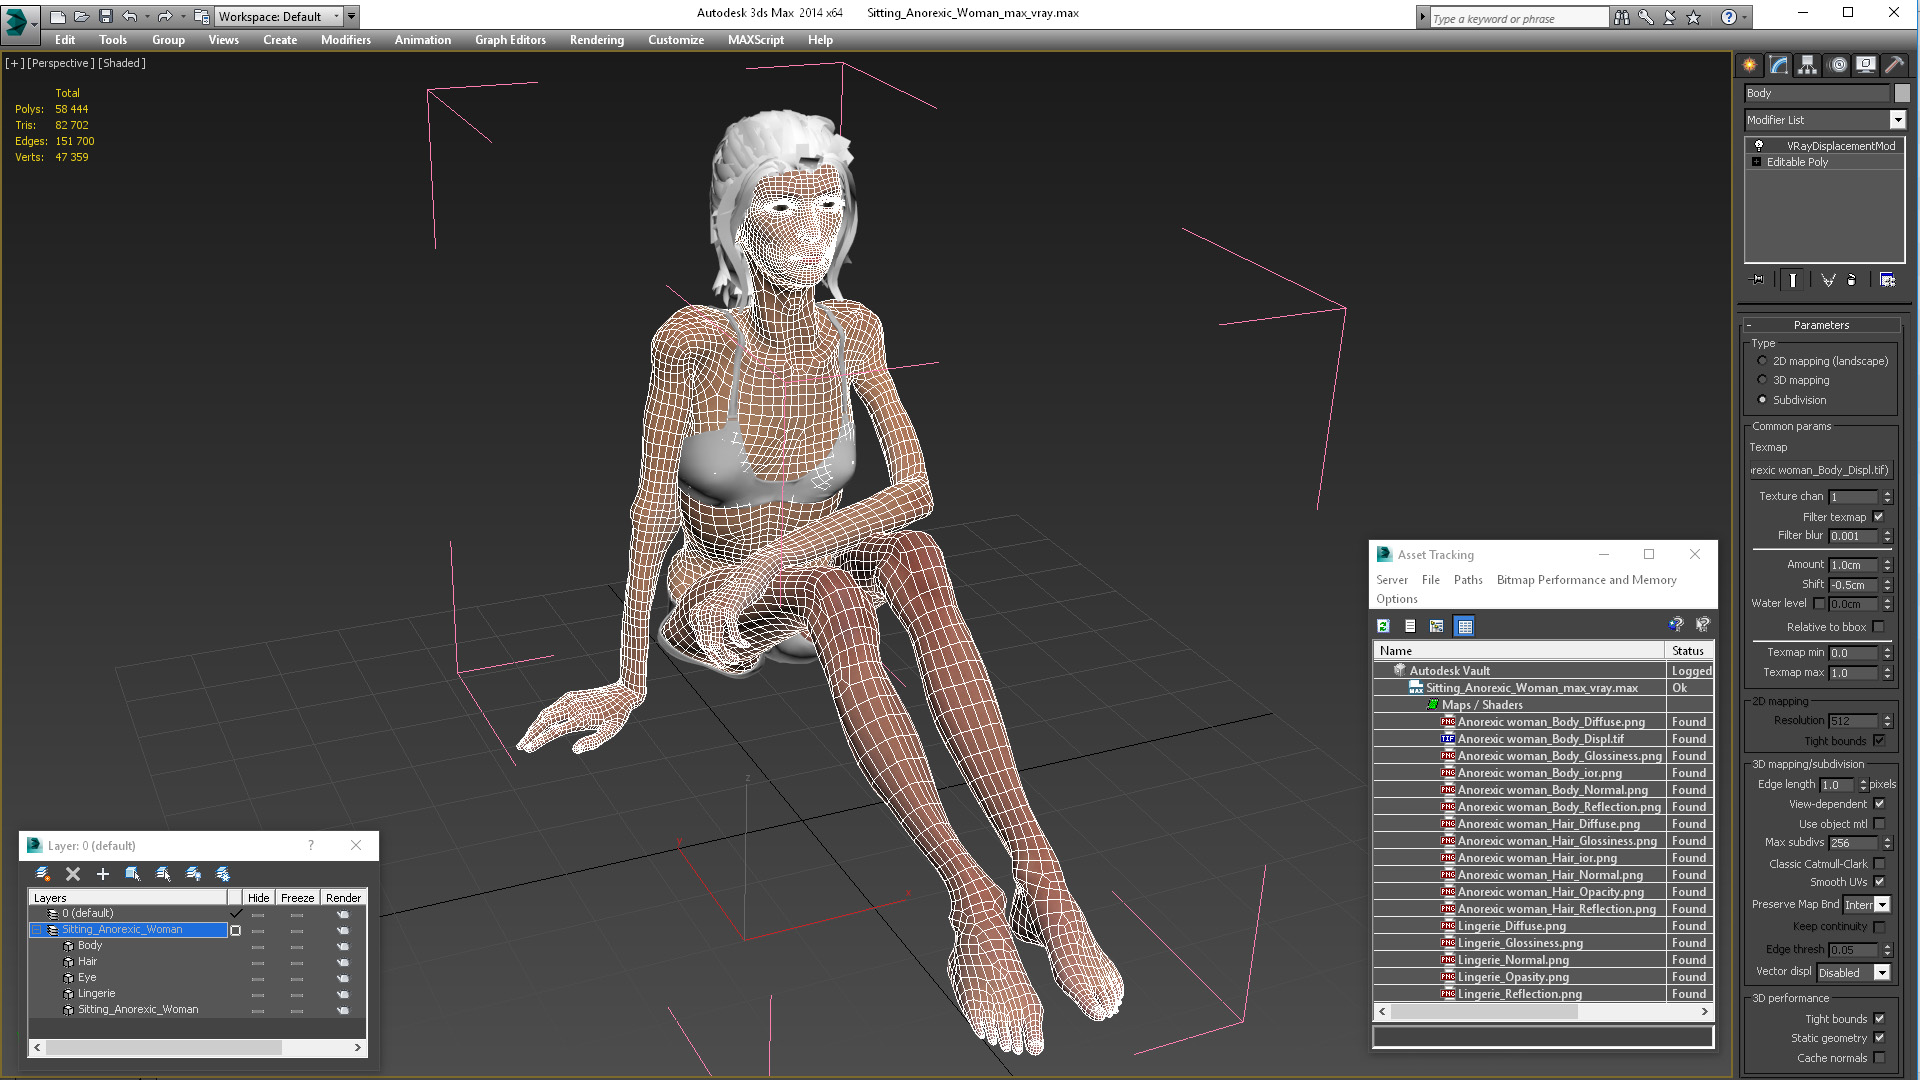Open the Create command panel tab

[1750, 65]
